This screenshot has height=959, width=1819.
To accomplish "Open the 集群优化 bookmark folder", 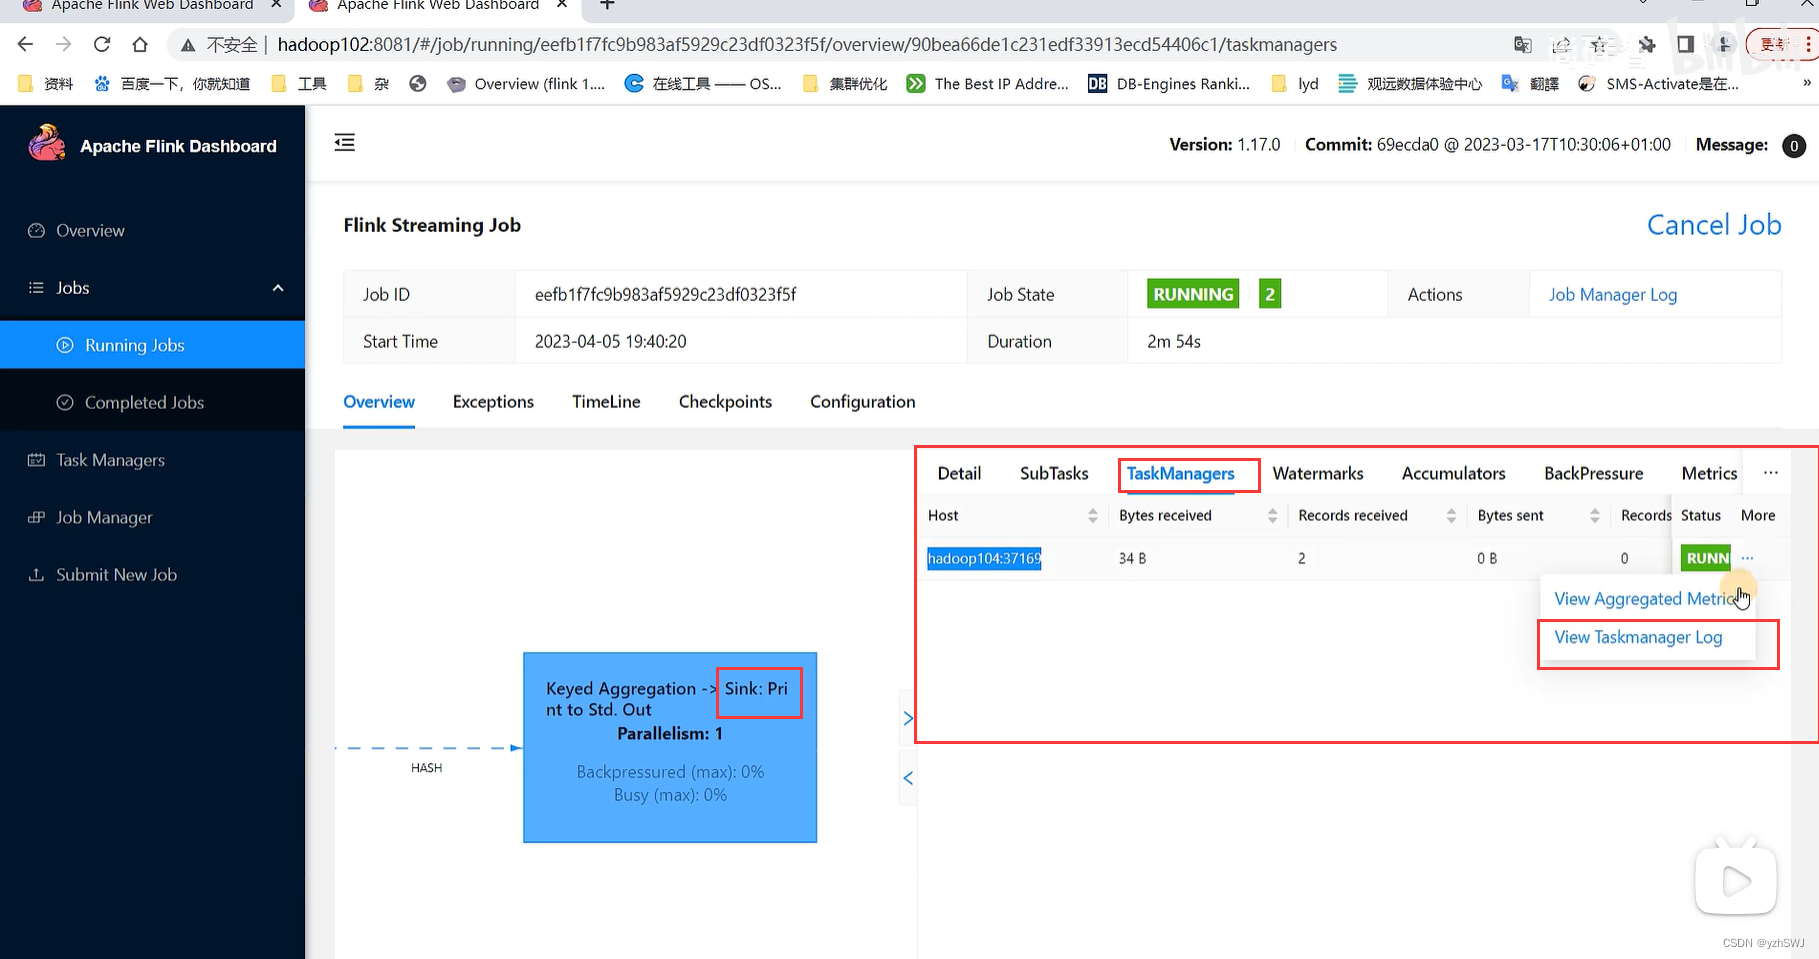I will pos(846,84).
